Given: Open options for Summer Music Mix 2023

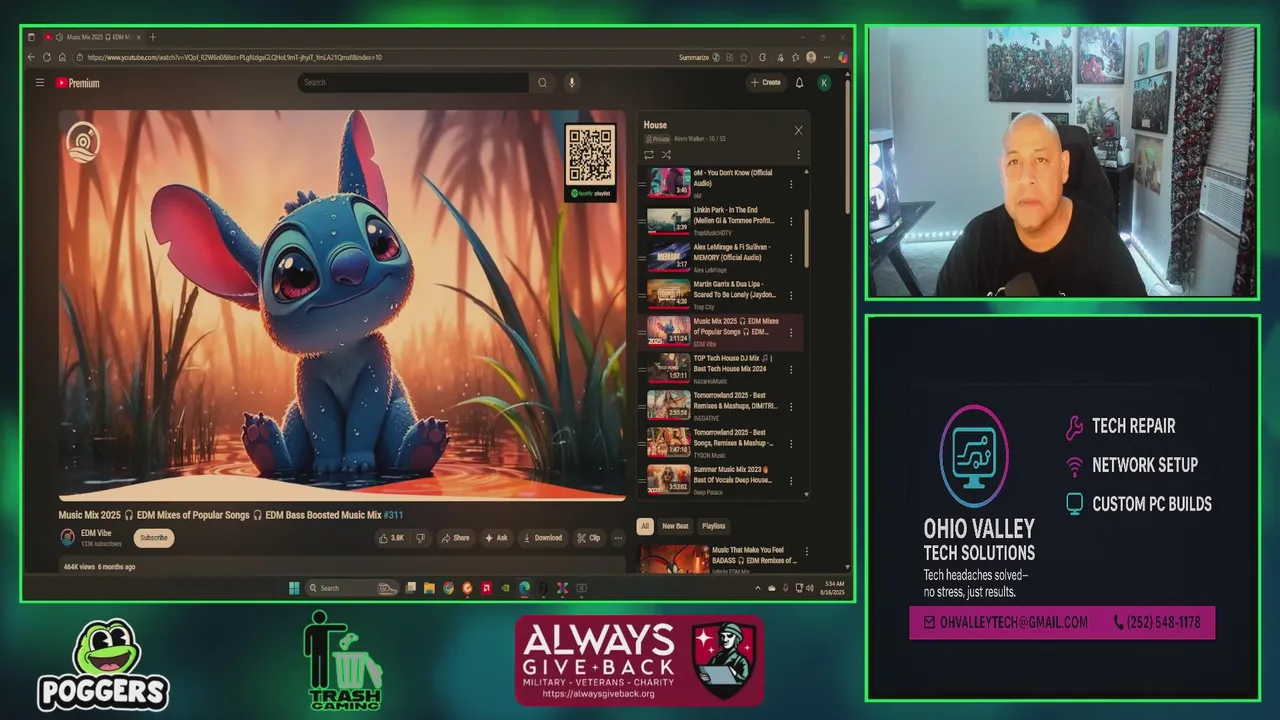Looking at the screenshot, I should (x=791, y=480).
